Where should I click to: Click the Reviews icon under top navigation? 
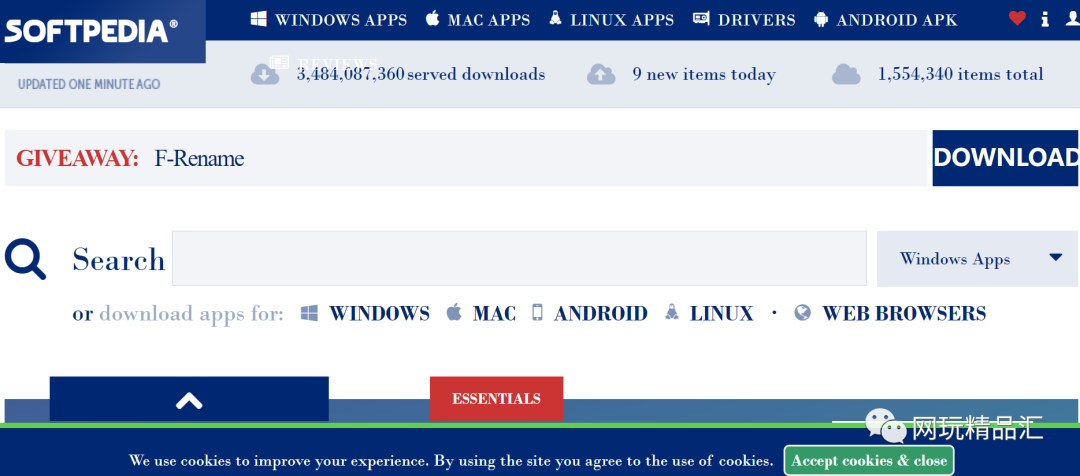pos(279,63)
